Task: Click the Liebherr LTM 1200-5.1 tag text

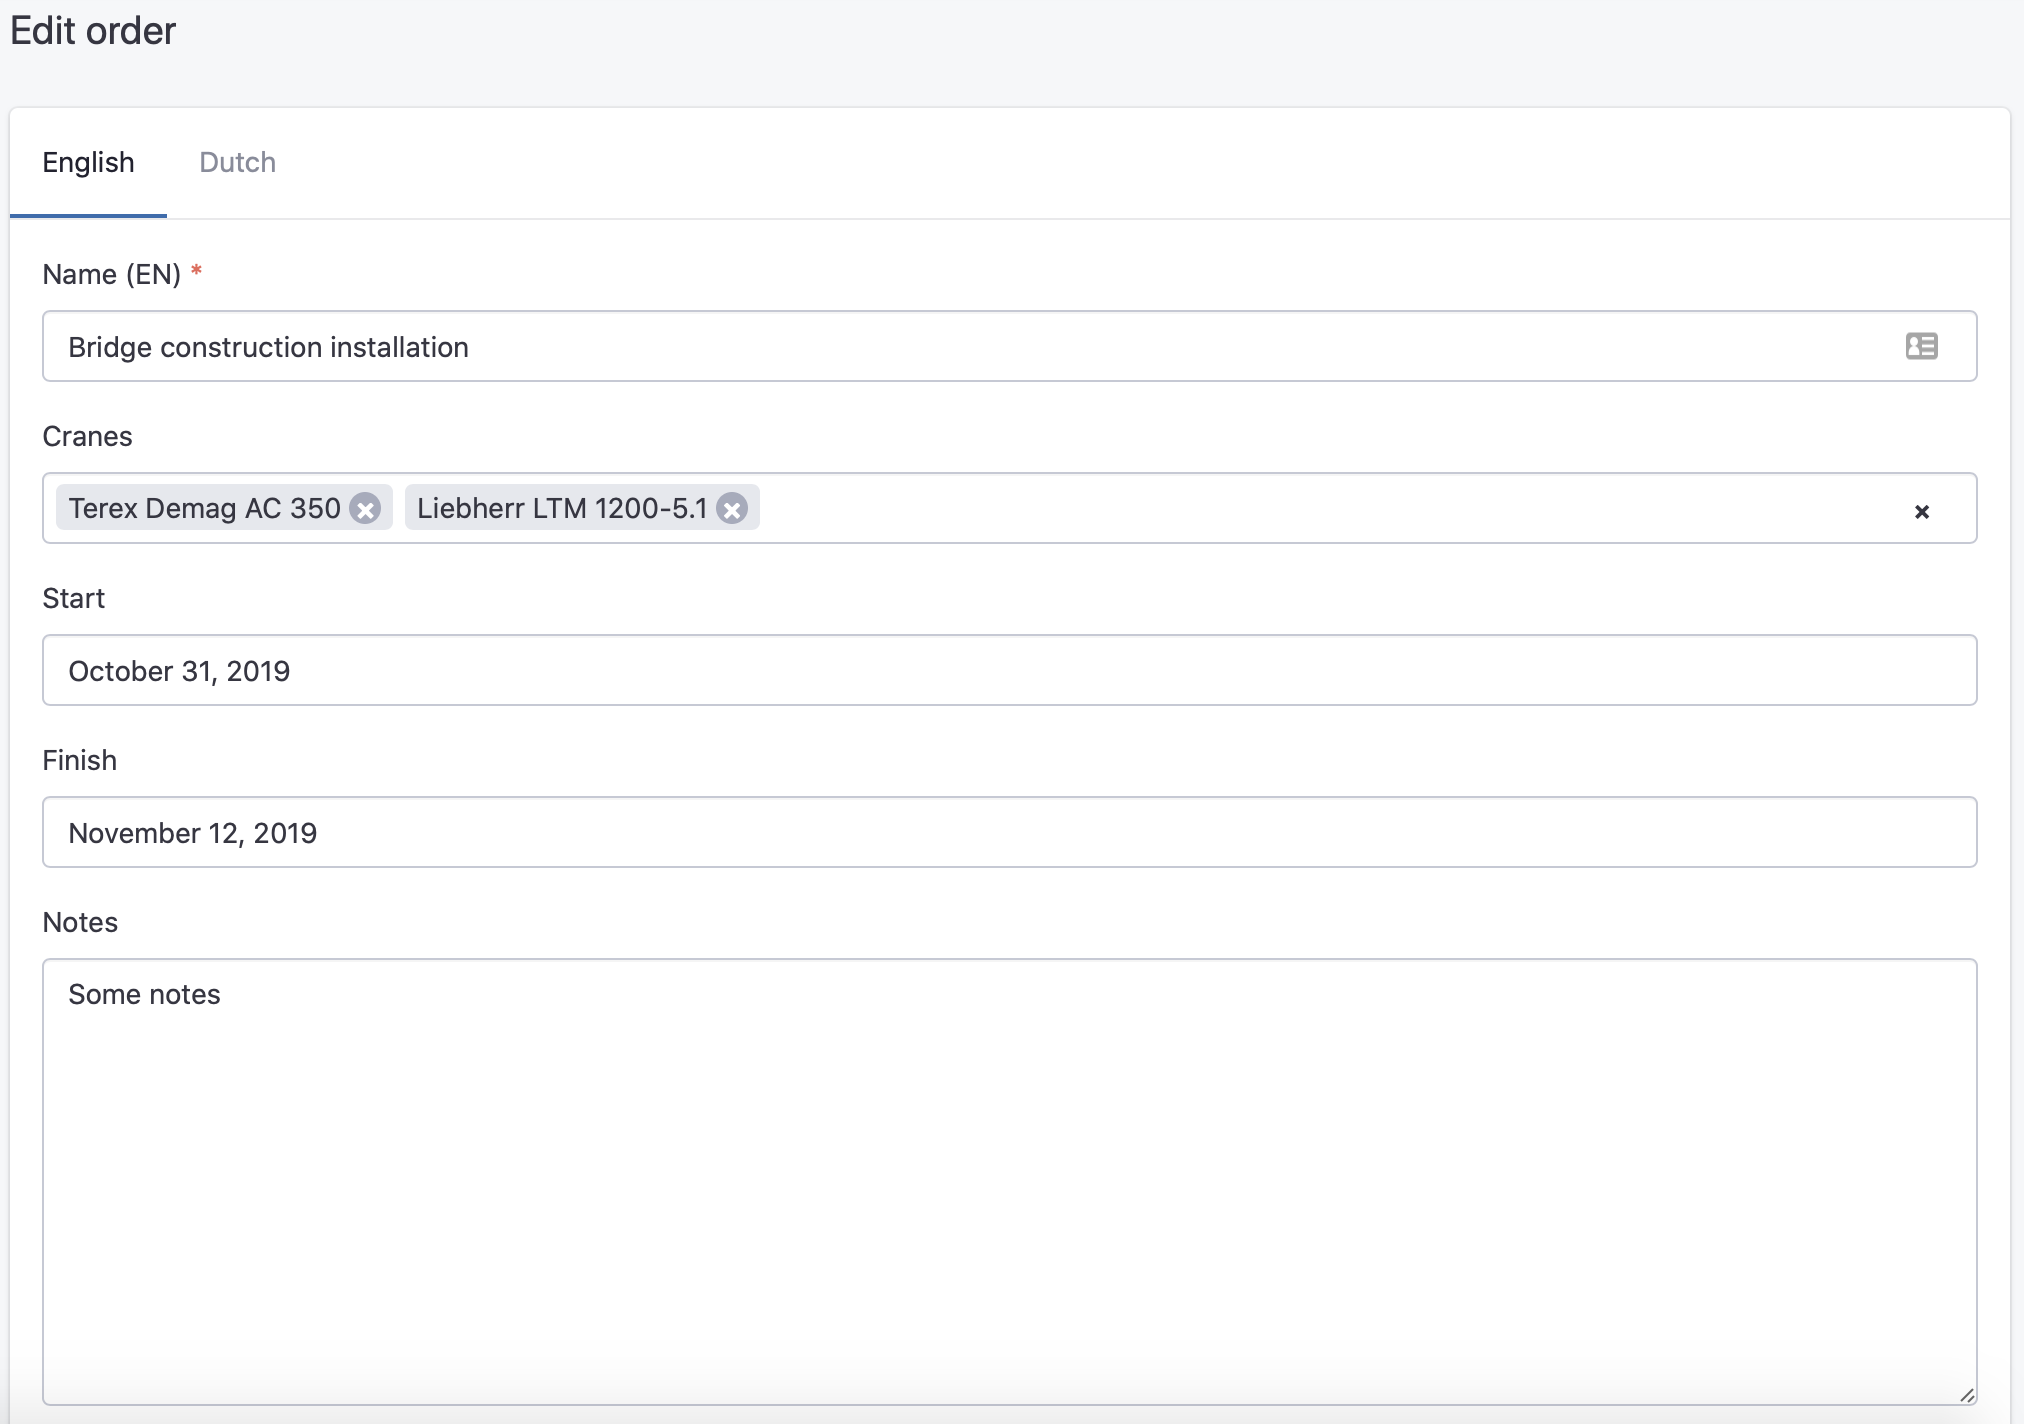Action: [561, 508]
